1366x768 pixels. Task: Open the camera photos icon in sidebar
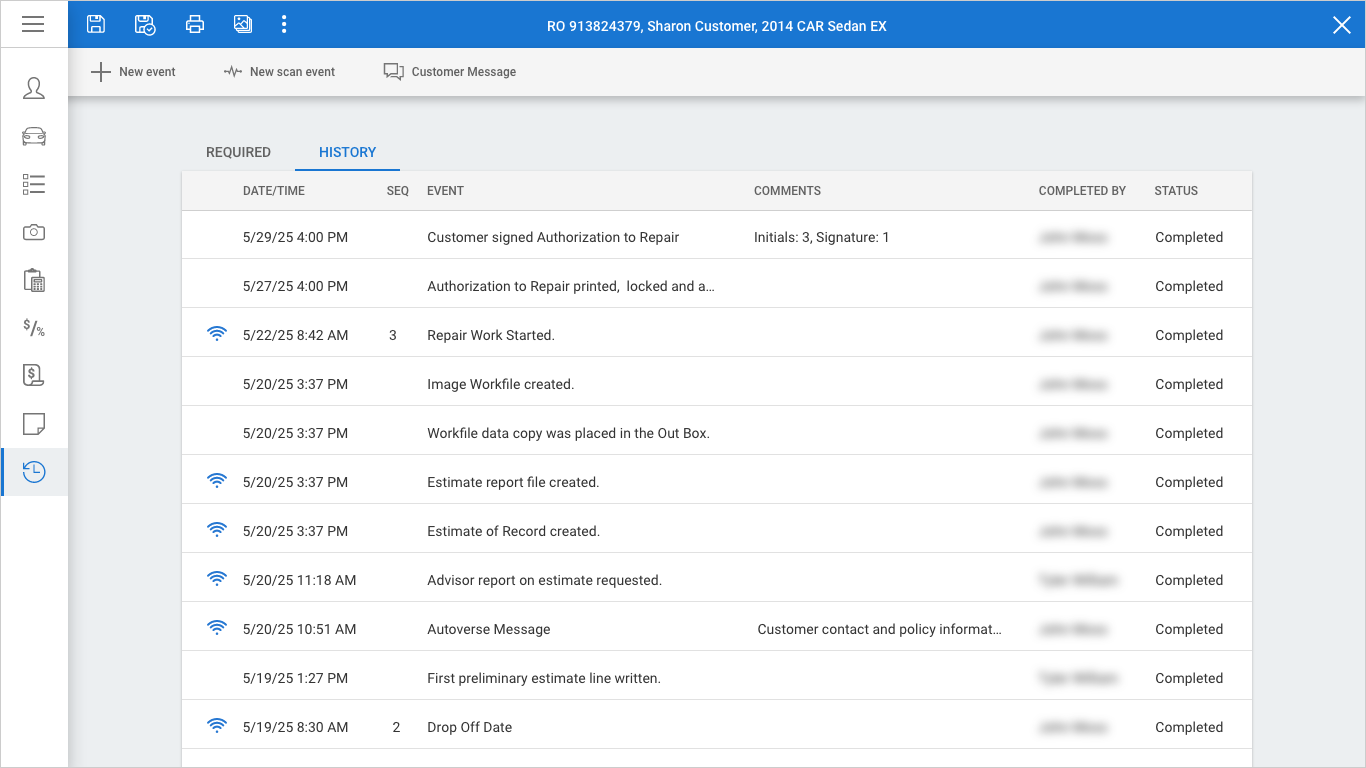click(x=34, y=232)
